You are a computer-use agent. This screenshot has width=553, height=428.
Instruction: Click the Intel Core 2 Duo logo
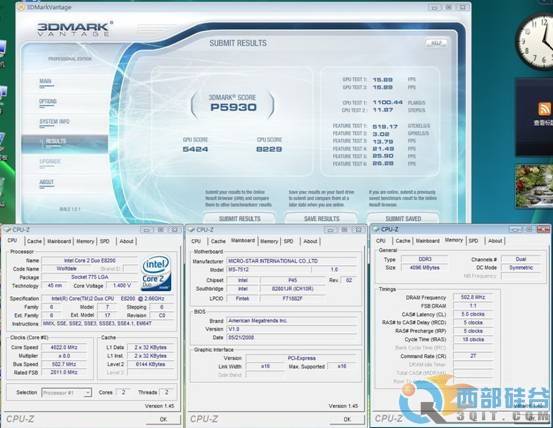(156, 273)
